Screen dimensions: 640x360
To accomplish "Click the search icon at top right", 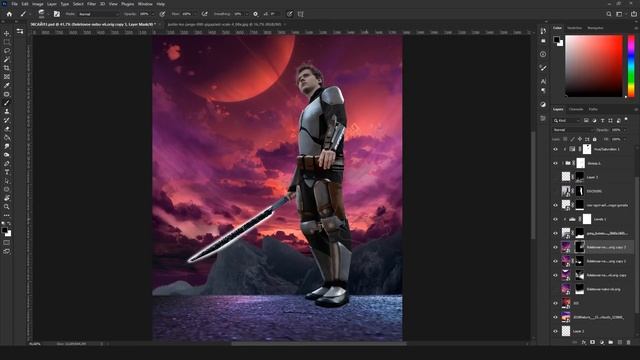I will tap(609, 14).
